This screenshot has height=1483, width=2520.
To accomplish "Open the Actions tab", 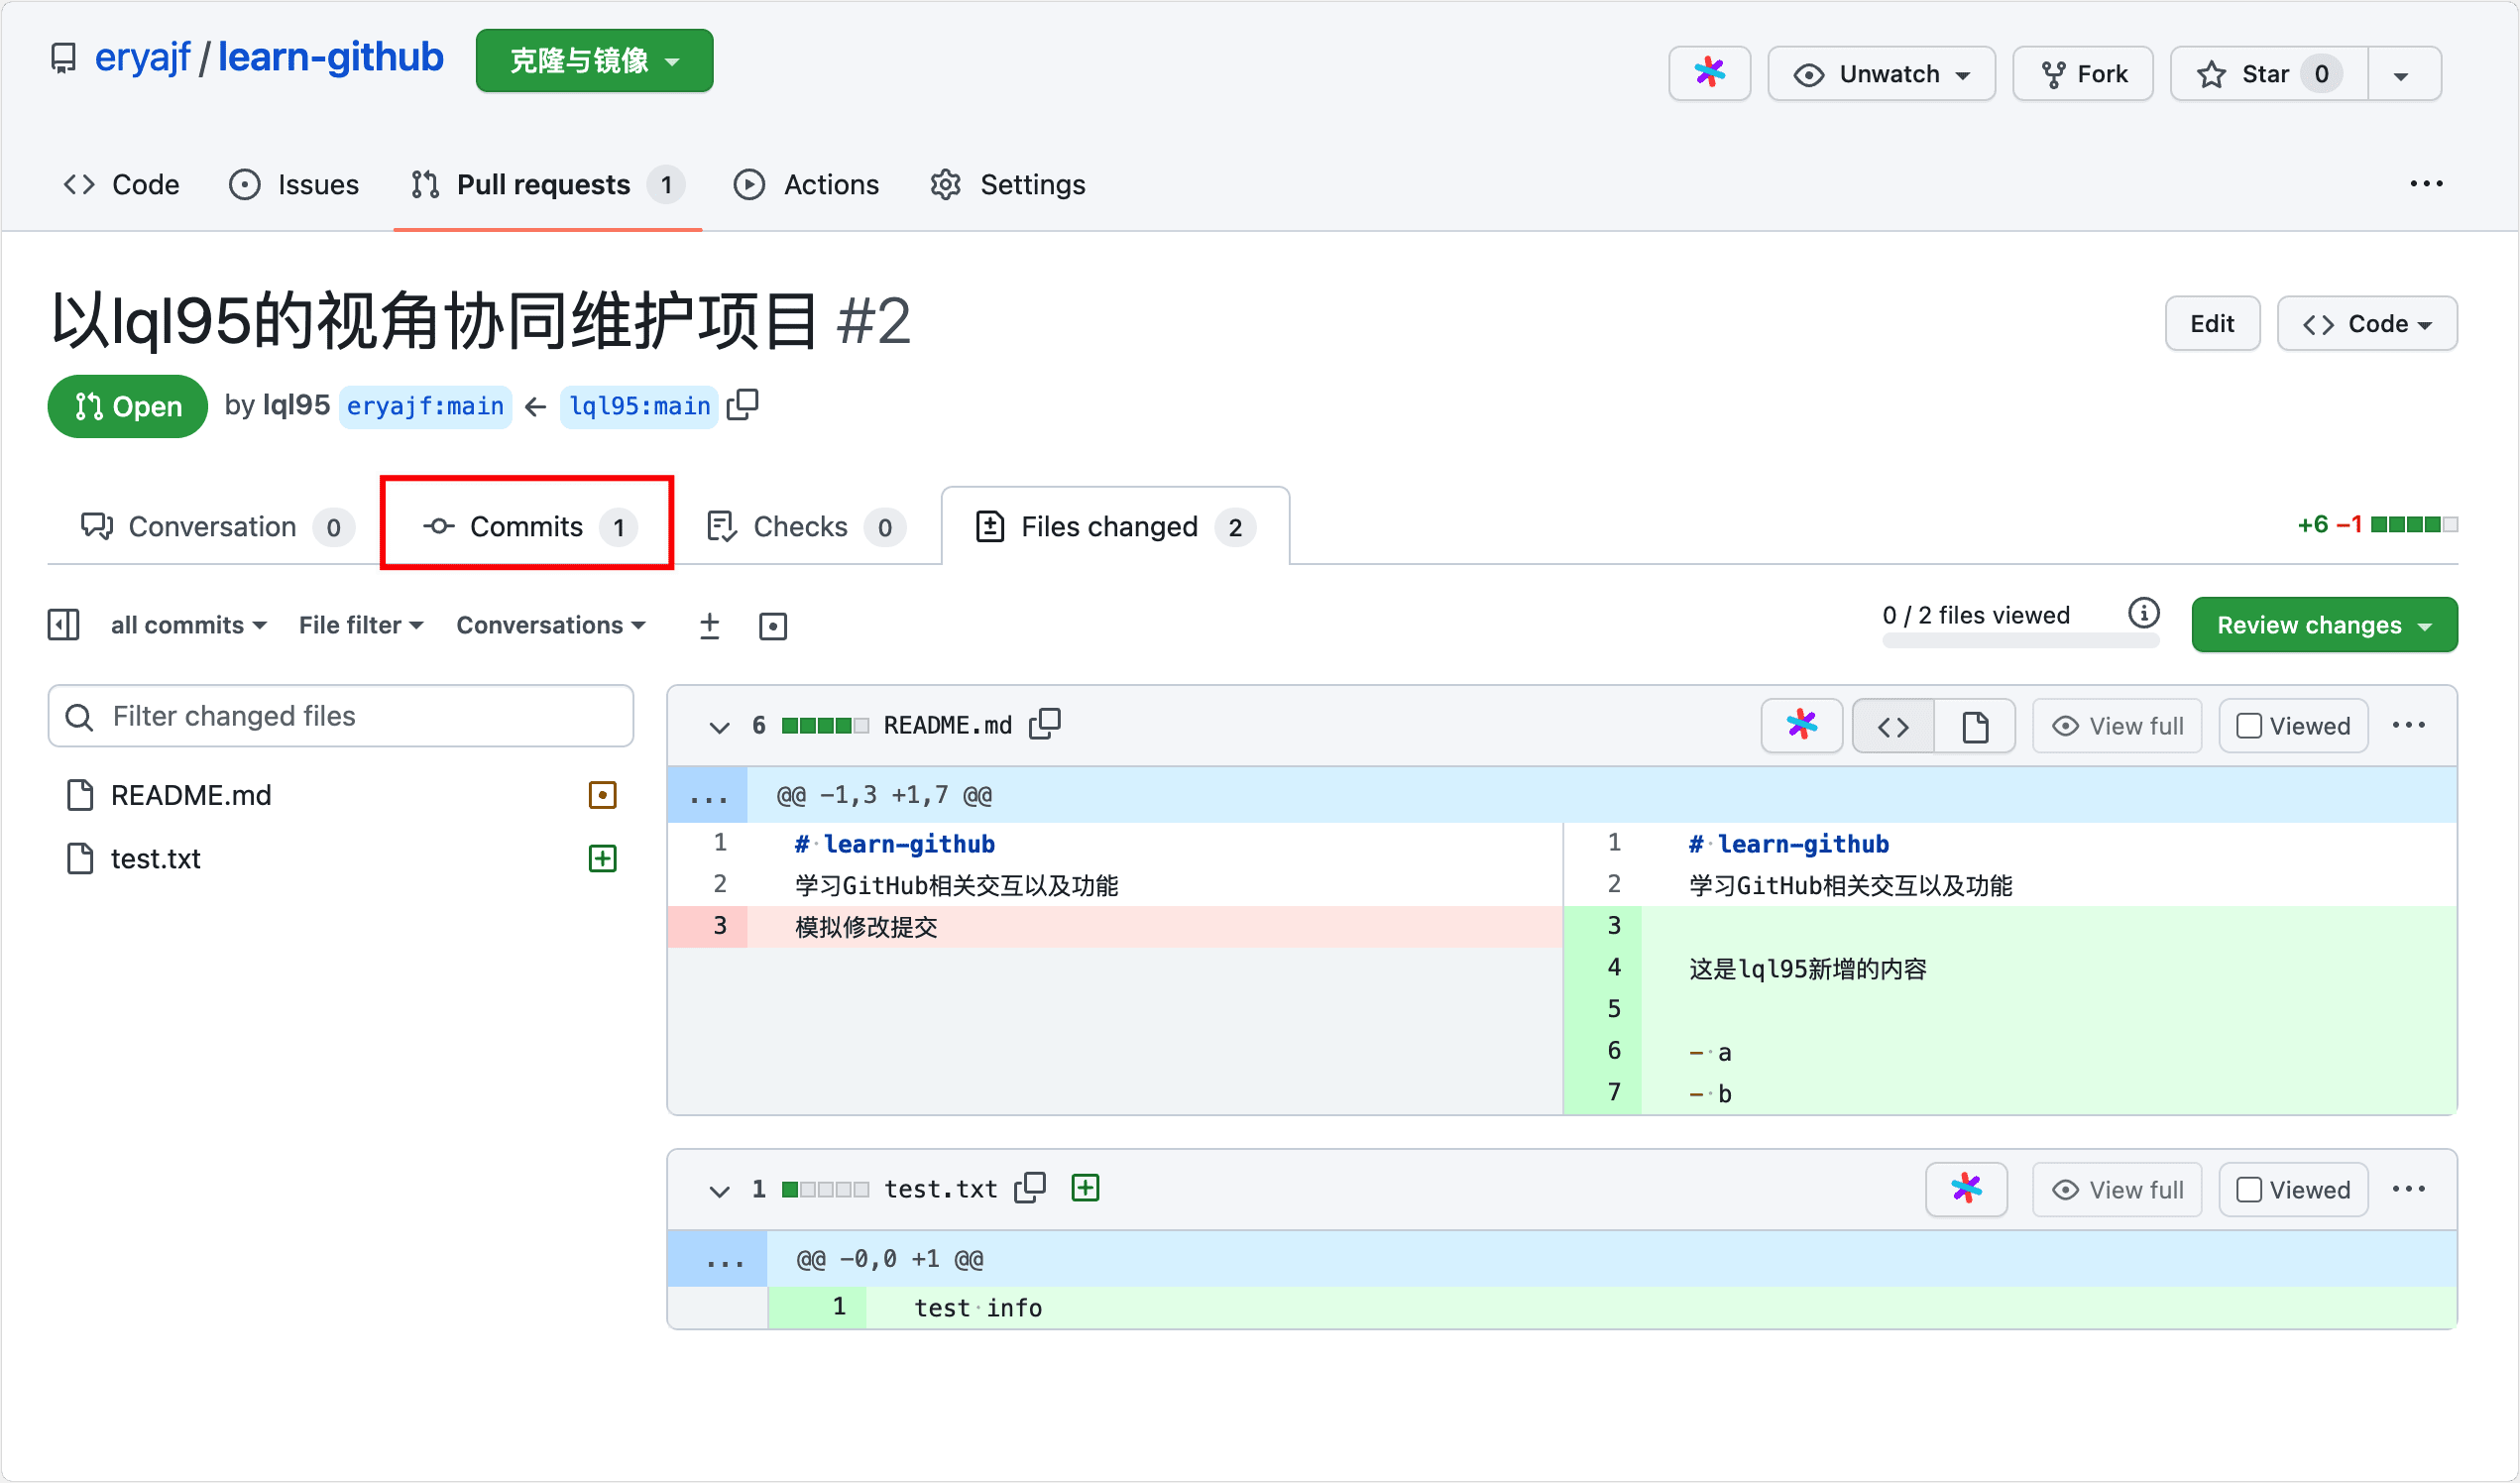I will pyautogui.click(x=806, y=184).
